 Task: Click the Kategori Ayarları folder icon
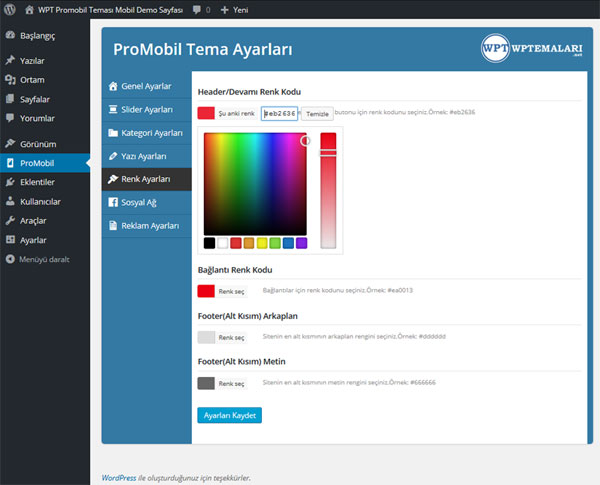tap(113, 133)
